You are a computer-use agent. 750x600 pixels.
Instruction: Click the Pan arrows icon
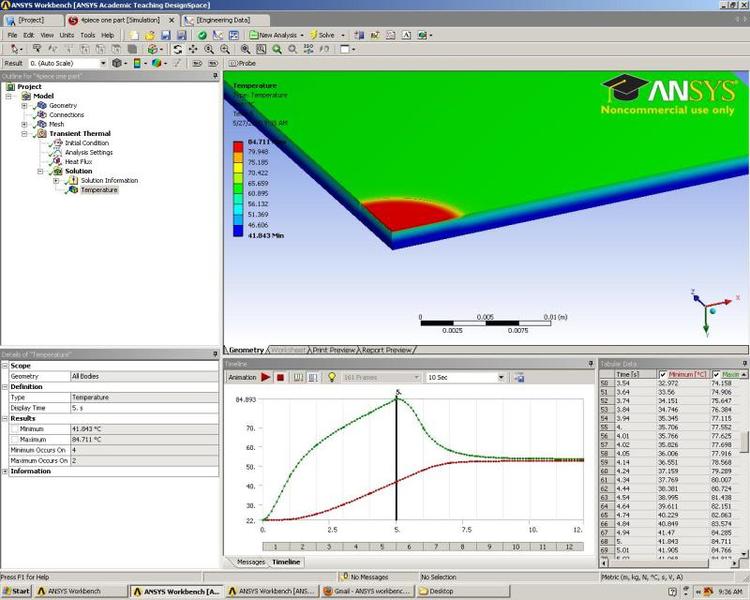pyautogui.click(x=193, y=49)
